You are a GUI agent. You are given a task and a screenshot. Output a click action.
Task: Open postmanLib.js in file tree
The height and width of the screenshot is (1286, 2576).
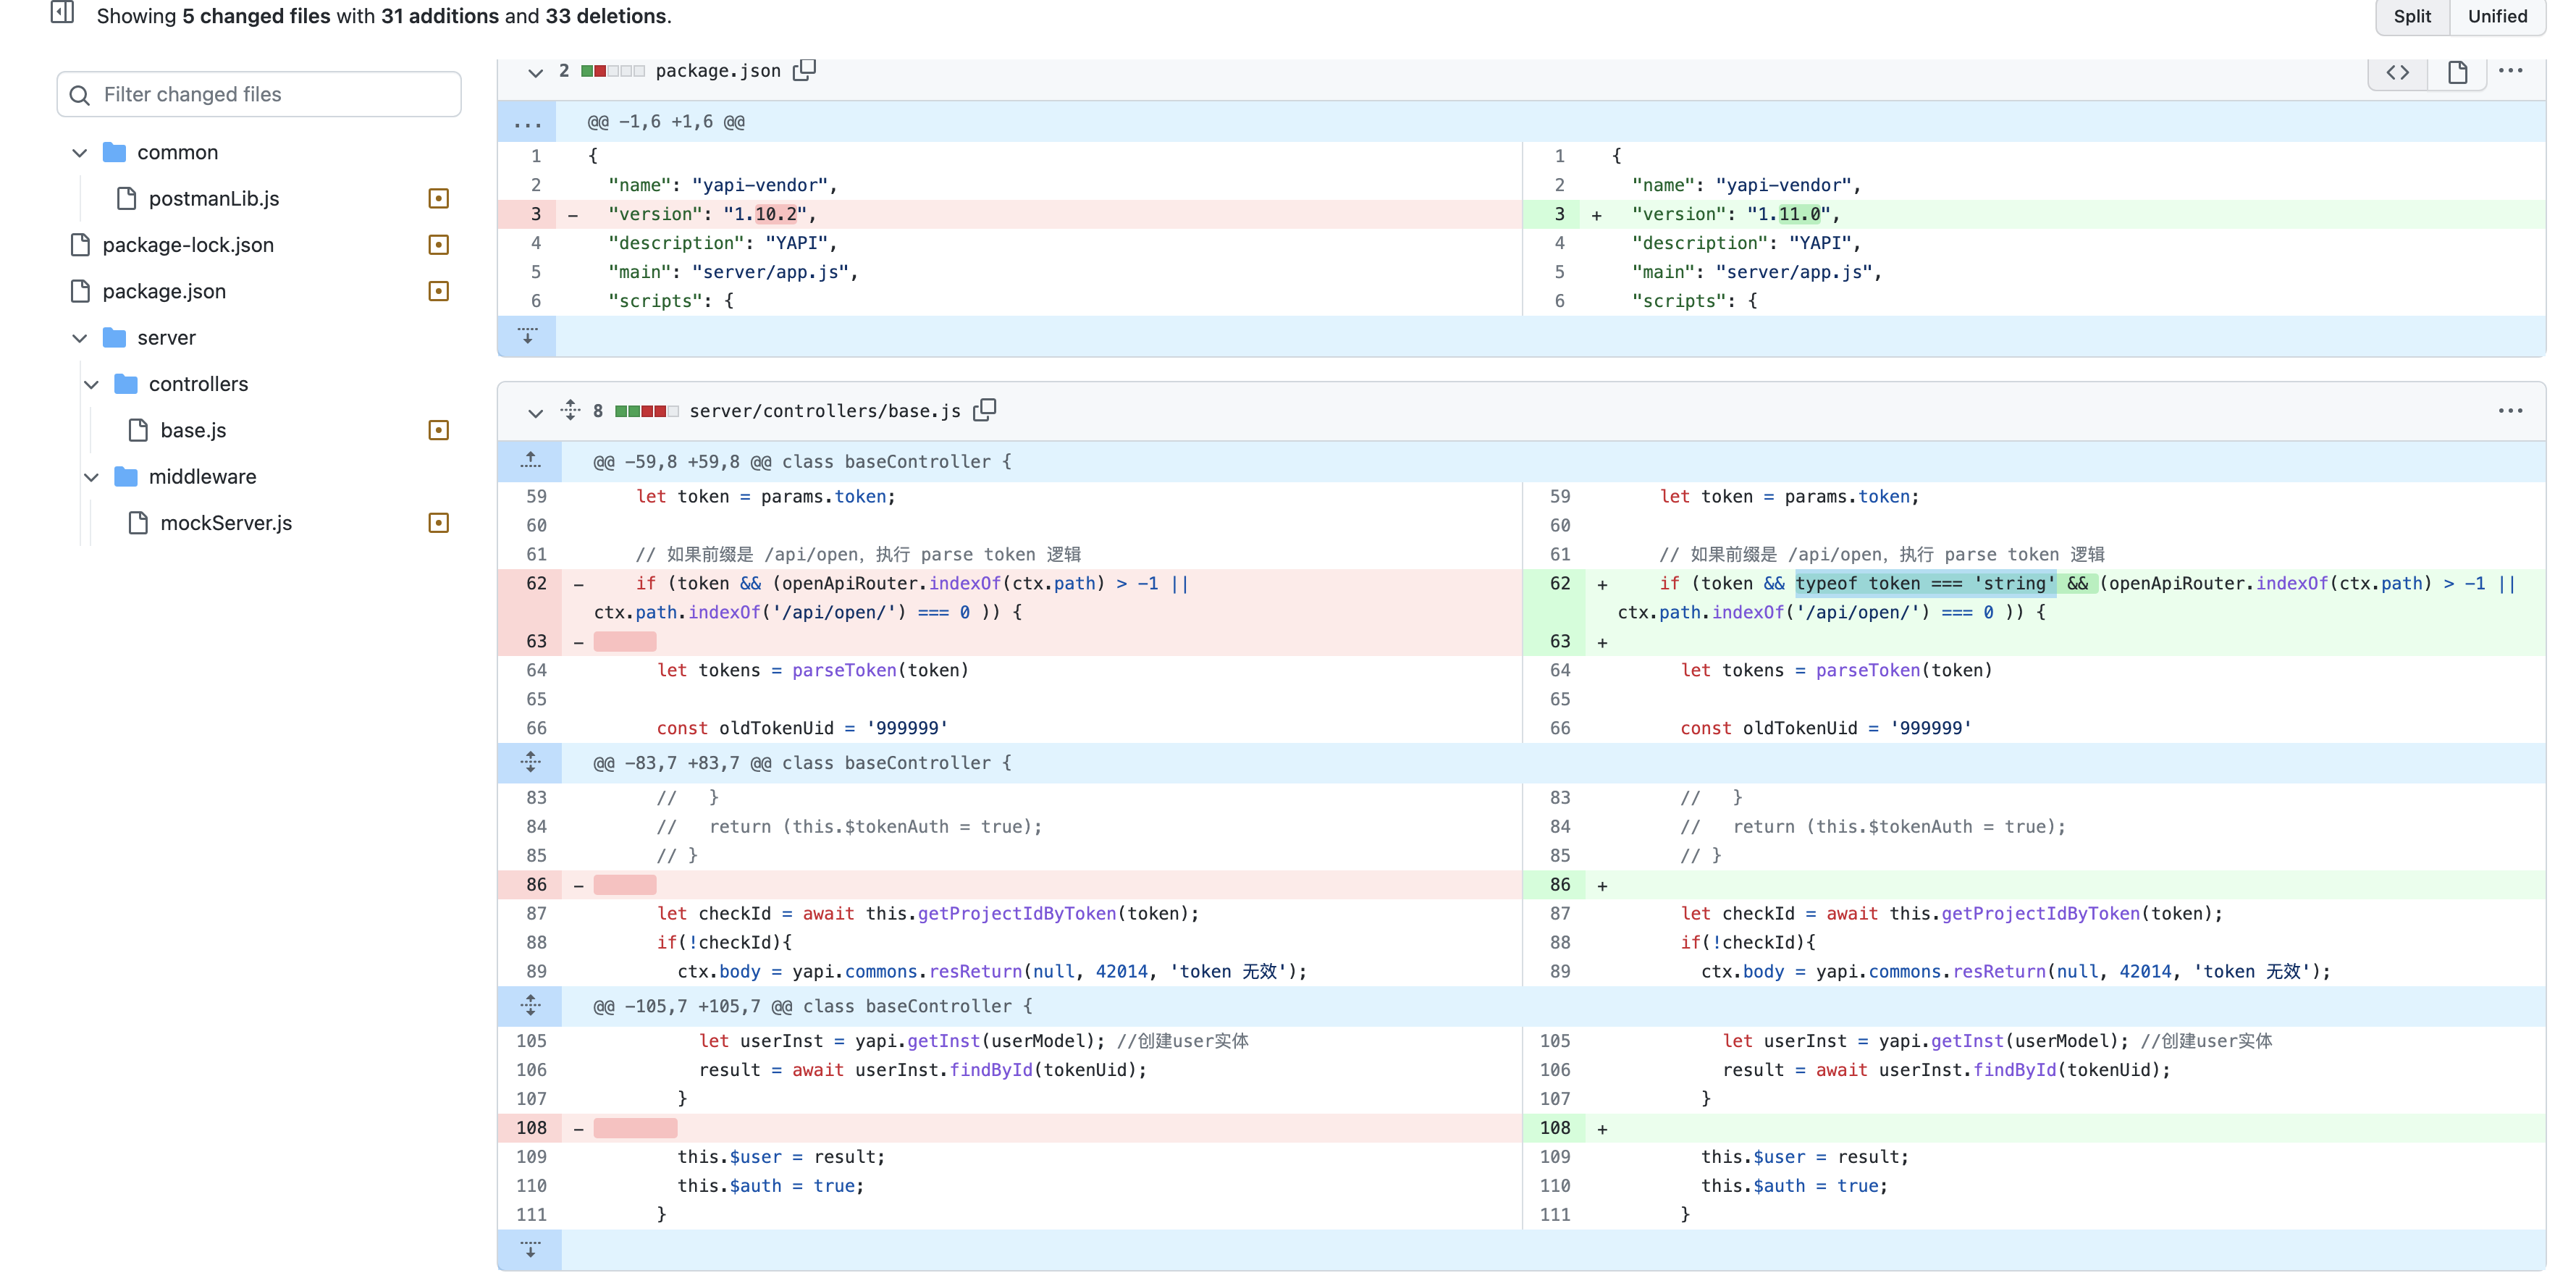[214, 199]
